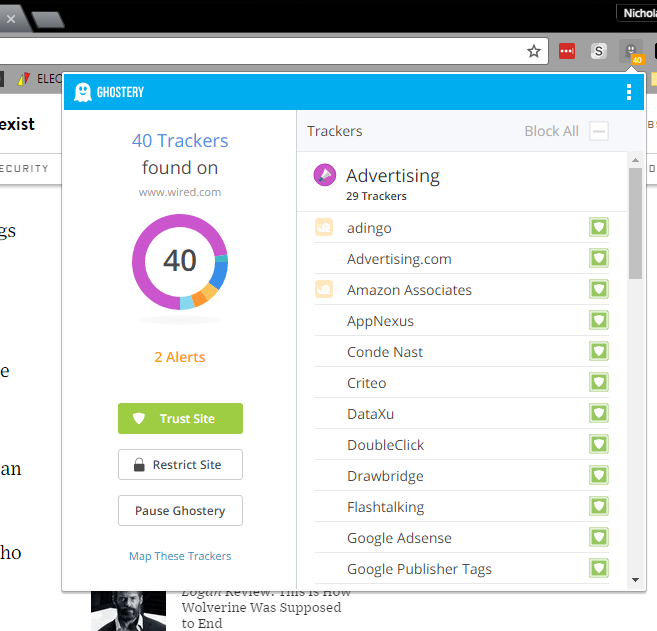Select the Flashtalking tracker name
Screen dimensions: 657x631
pyautogui.click(x=385, y=507)
